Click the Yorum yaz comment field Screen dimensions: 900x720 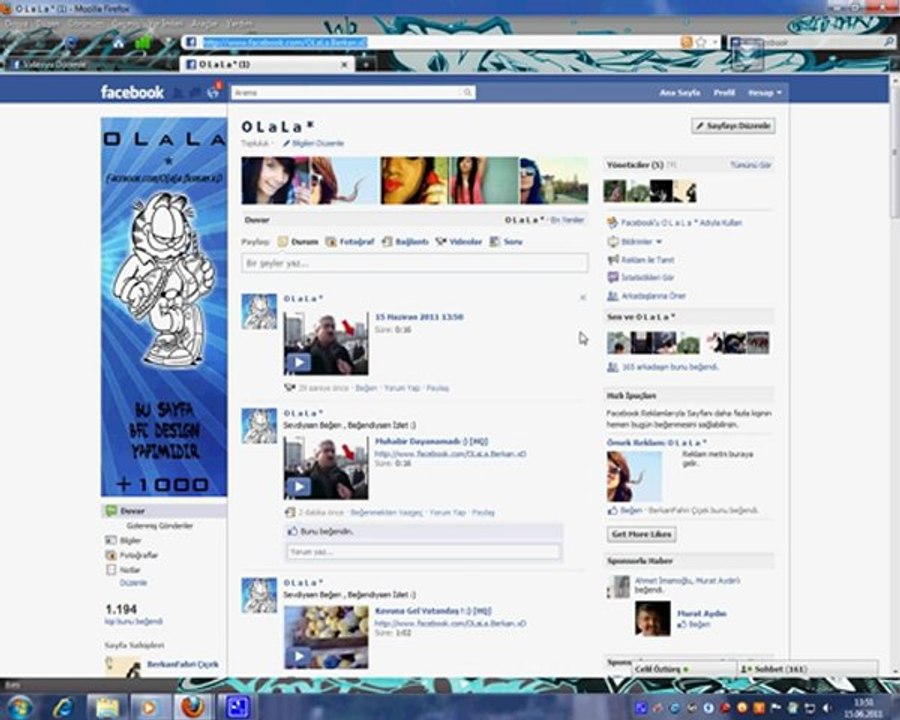(x=423, y=552)
